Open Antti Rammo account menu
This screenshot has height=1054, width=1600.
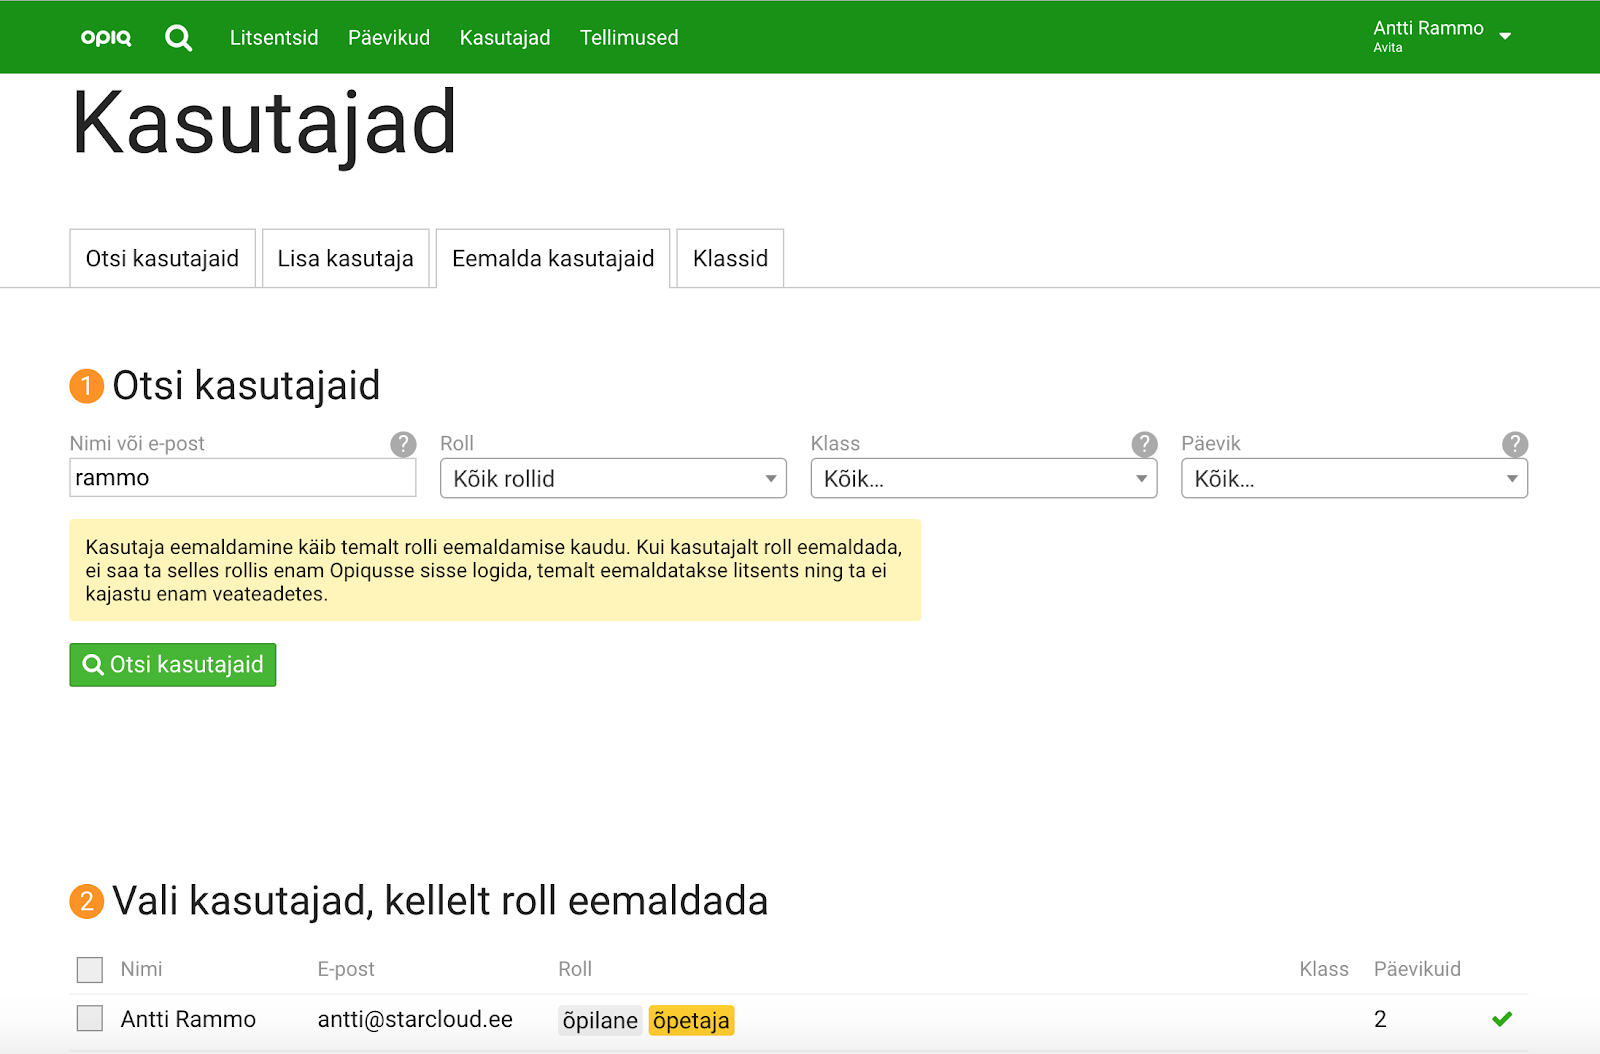pos(1441,36)
